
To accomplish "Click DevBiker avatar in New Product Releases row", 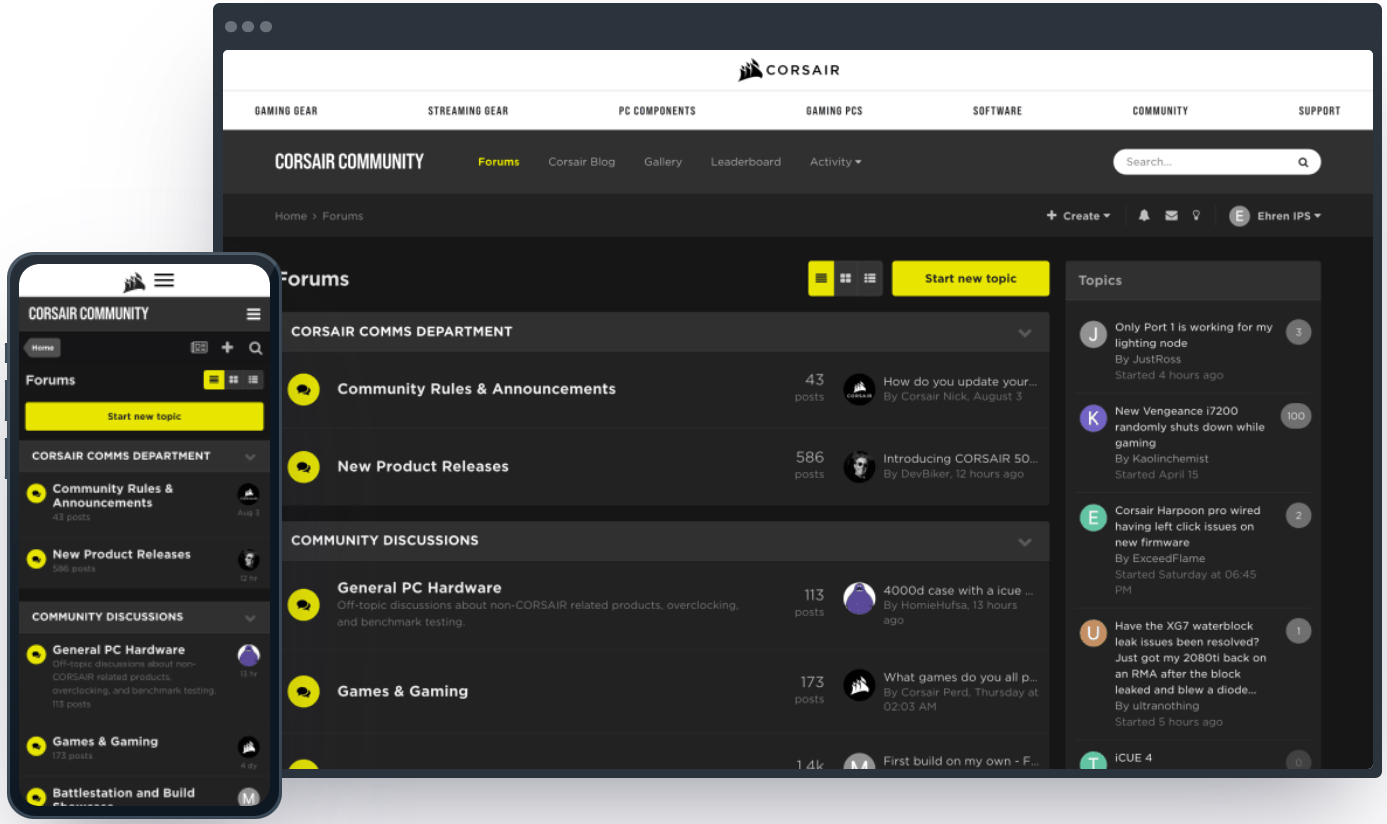I will pos(860,466).
